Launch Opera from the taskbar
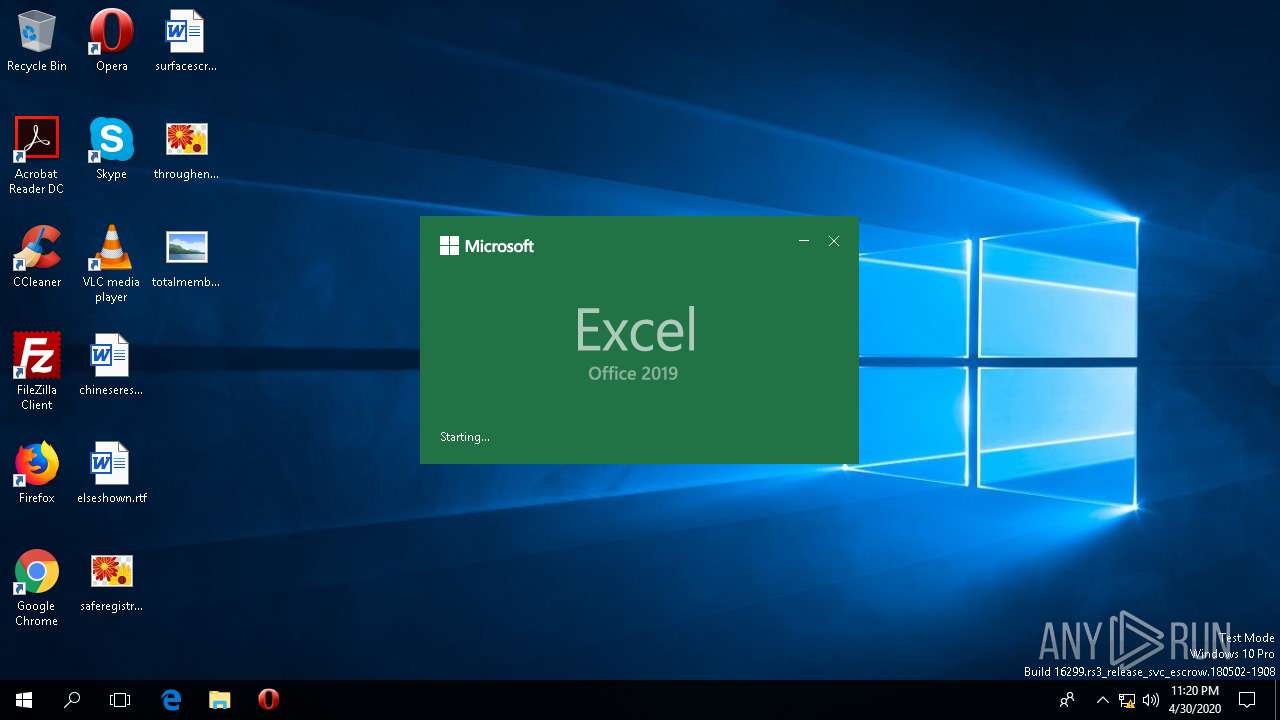Viewport: 1280px width, 720px height. point(268,700)
